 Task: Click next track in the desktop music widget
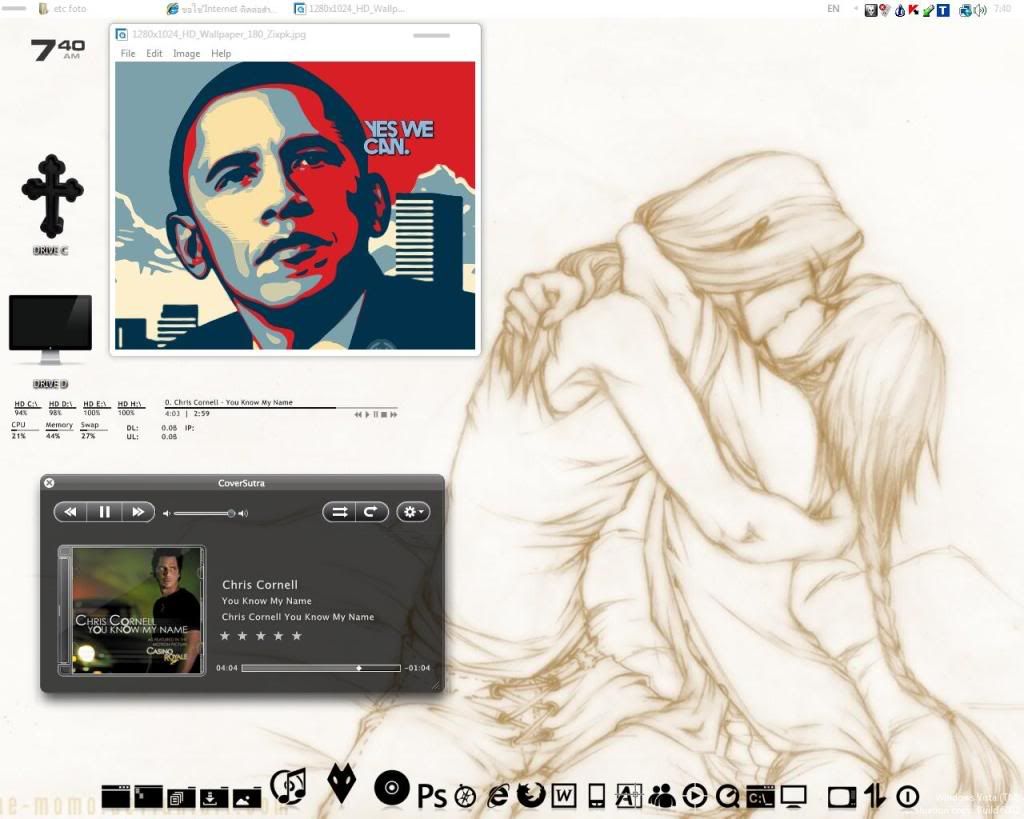394,415
